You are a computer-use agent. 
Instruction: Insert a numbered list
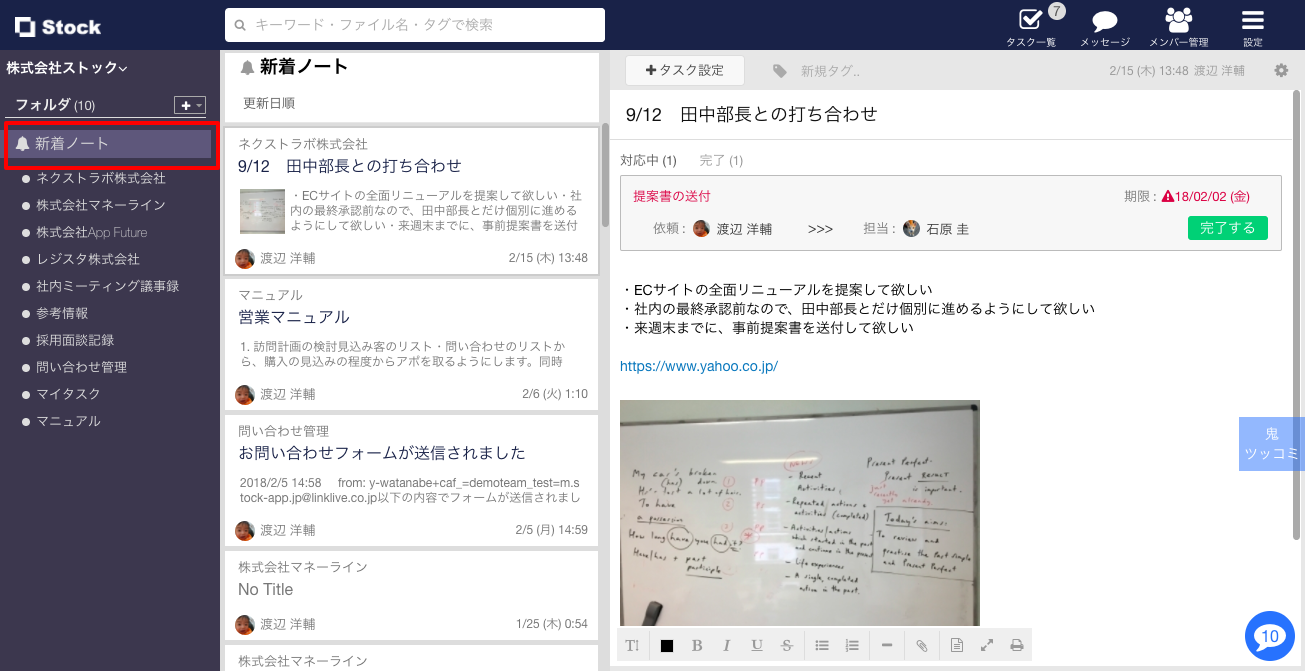[852, 645]
